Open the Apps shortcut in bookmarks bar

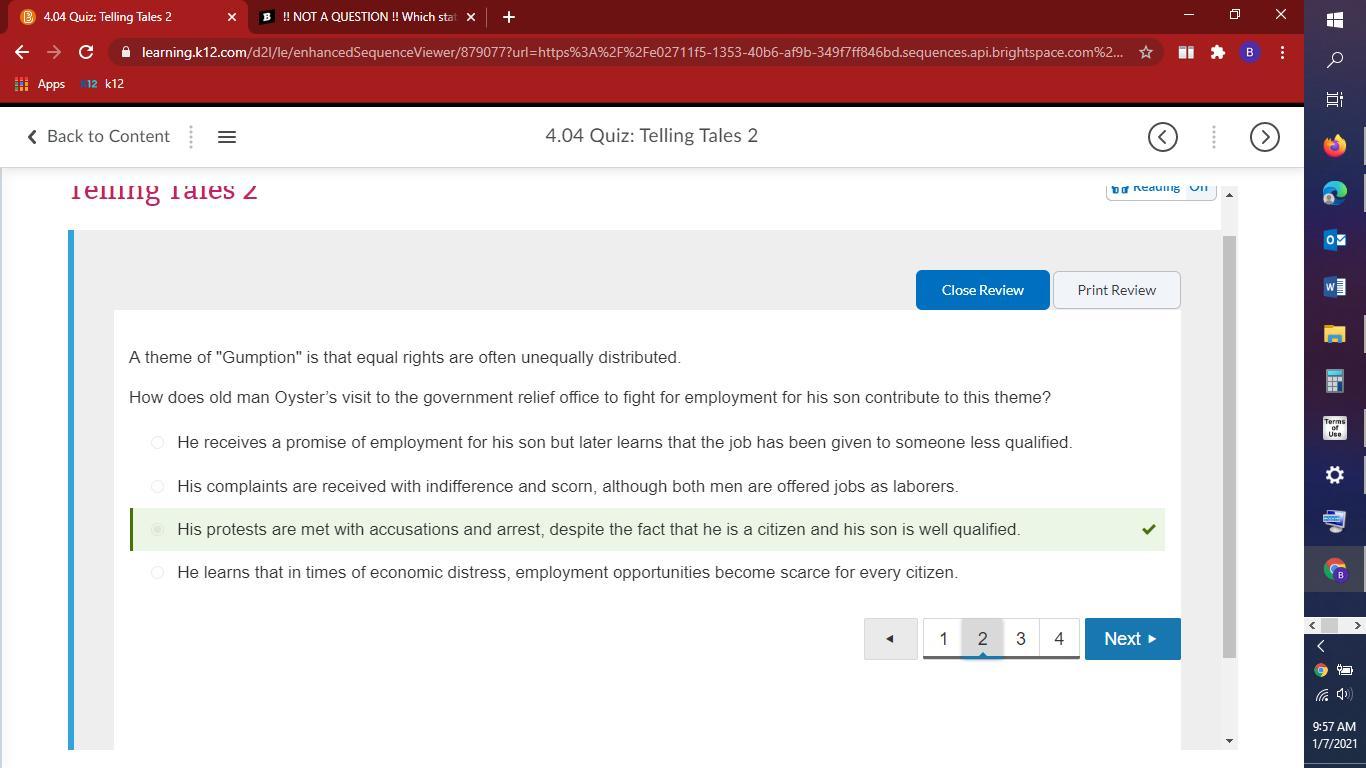(x=40, y=84)
